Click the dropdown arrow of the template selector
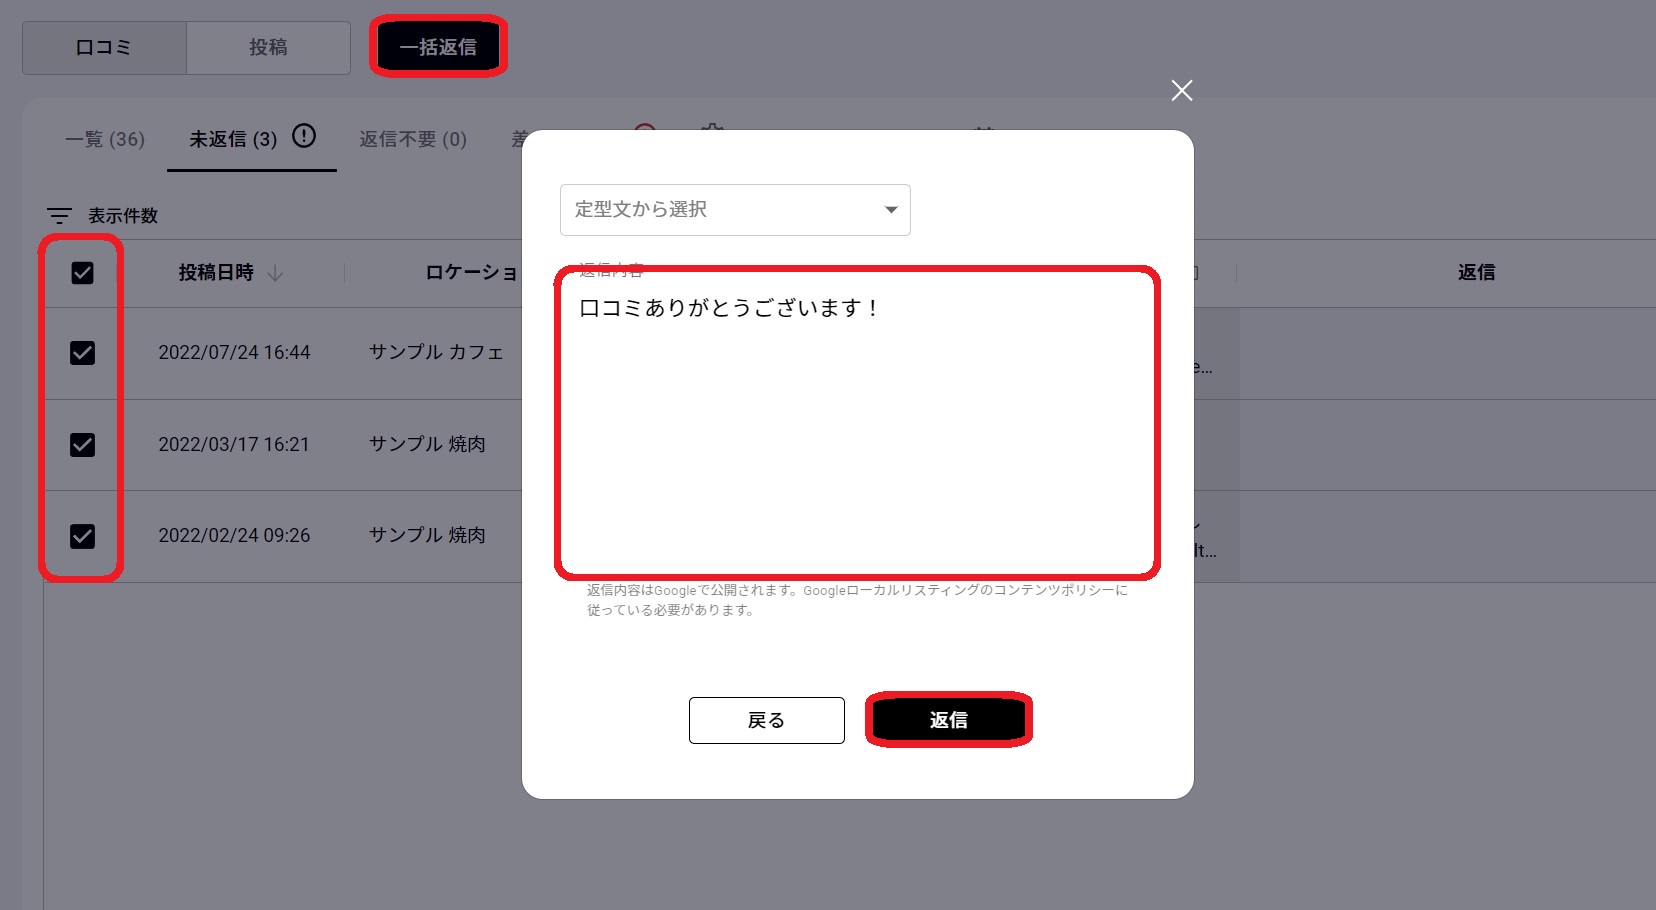 pyautogui.click(x=890, y=210)
